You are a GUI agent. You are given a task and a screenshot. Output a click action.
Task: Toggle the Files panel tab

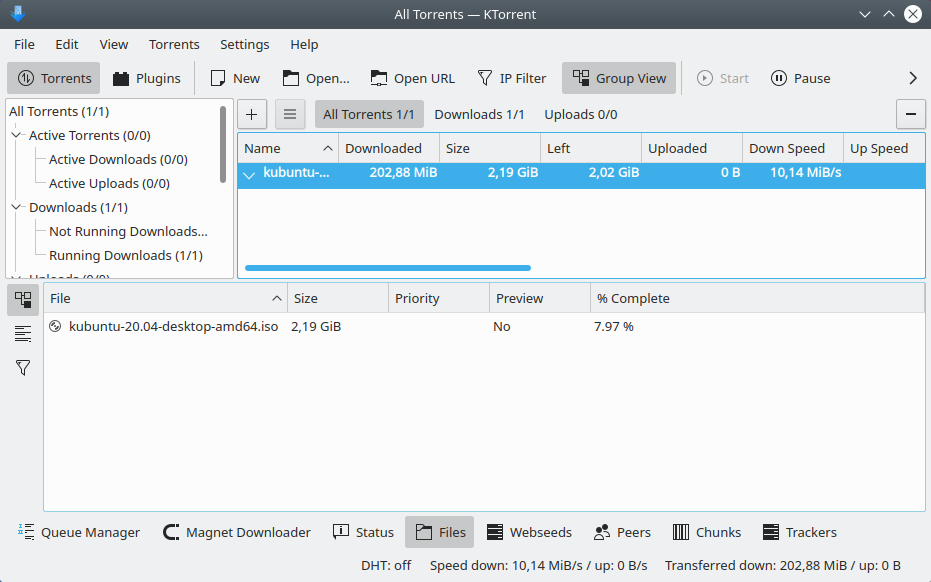point(439,532)
